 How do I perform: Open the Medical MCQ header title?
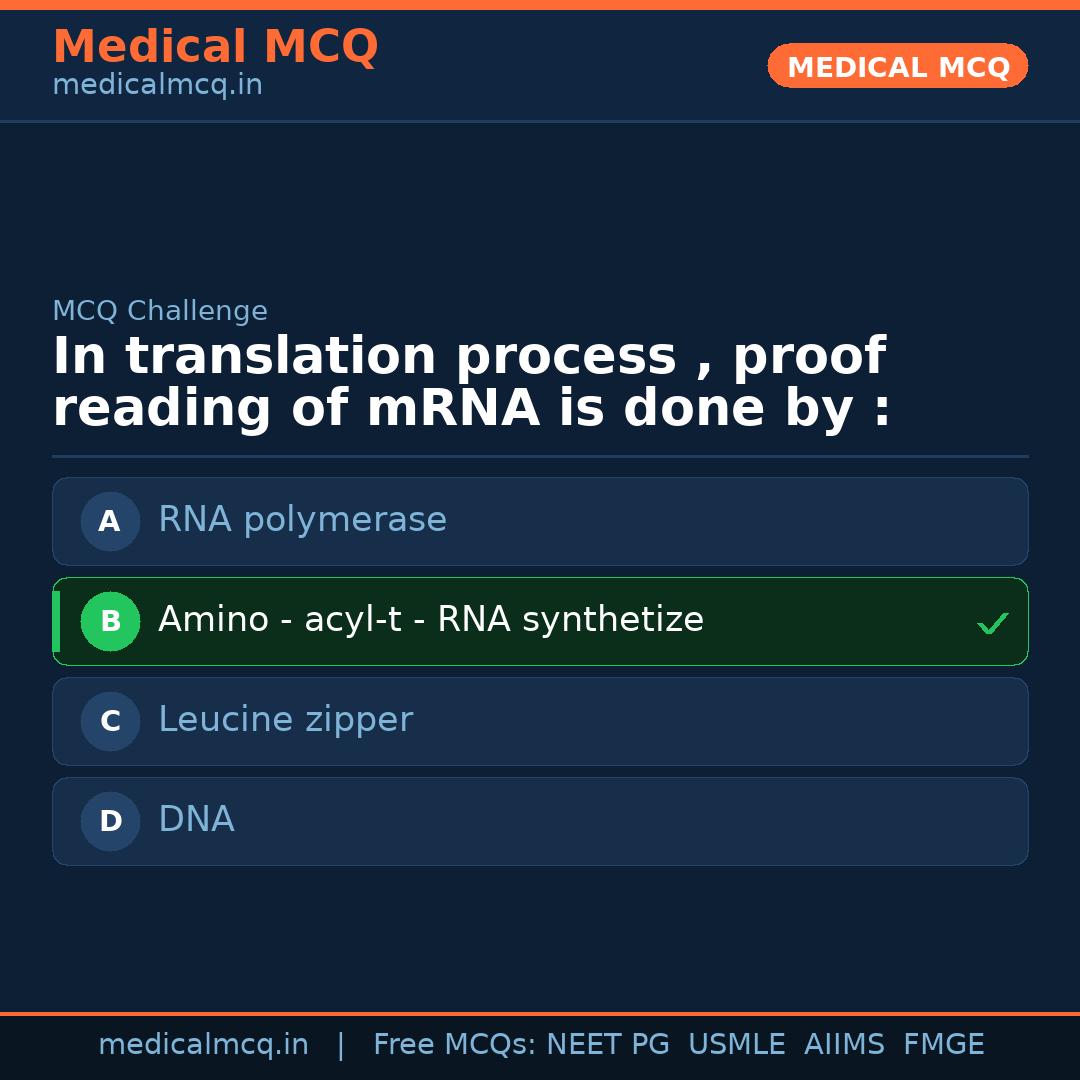pos(215,46)
